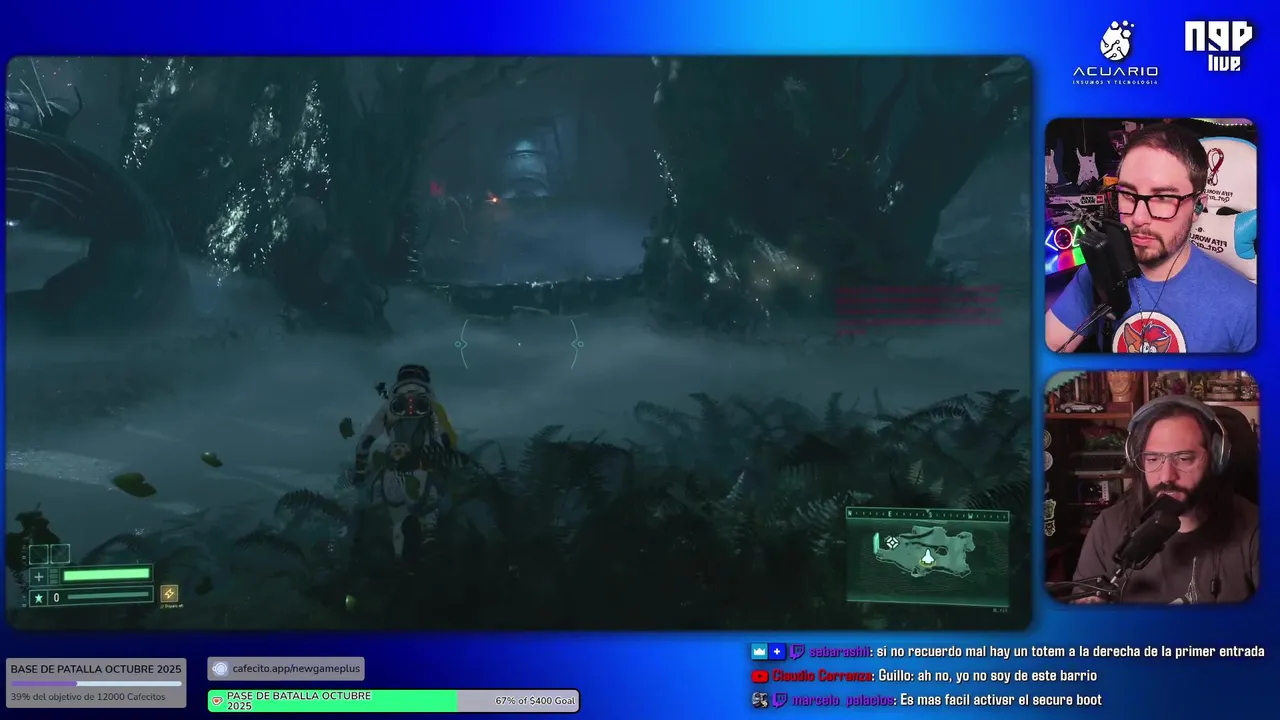Click the Acuario sponsor logo

1115,52
